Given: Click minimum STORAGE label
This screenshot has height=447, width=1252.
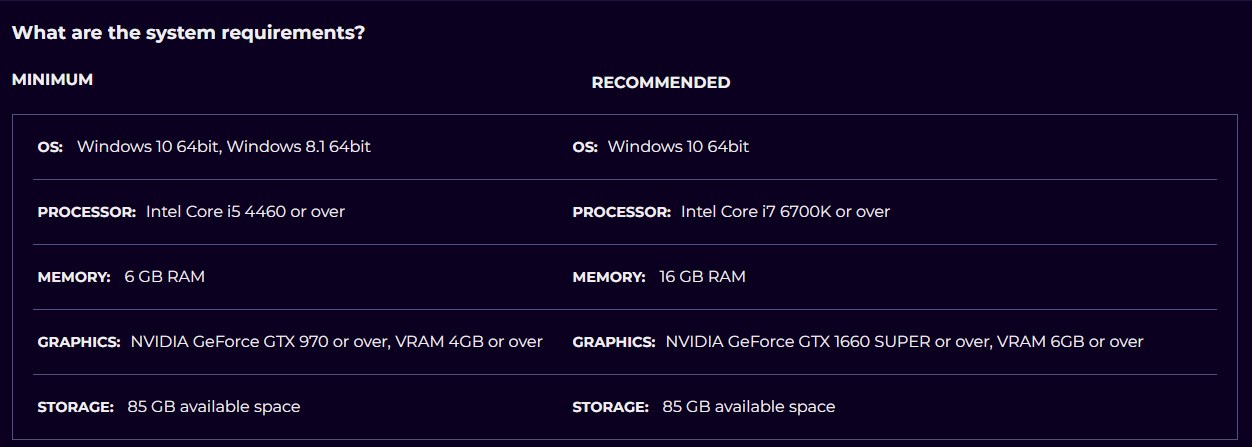Looking at the screenshot, I should point(75,407).
